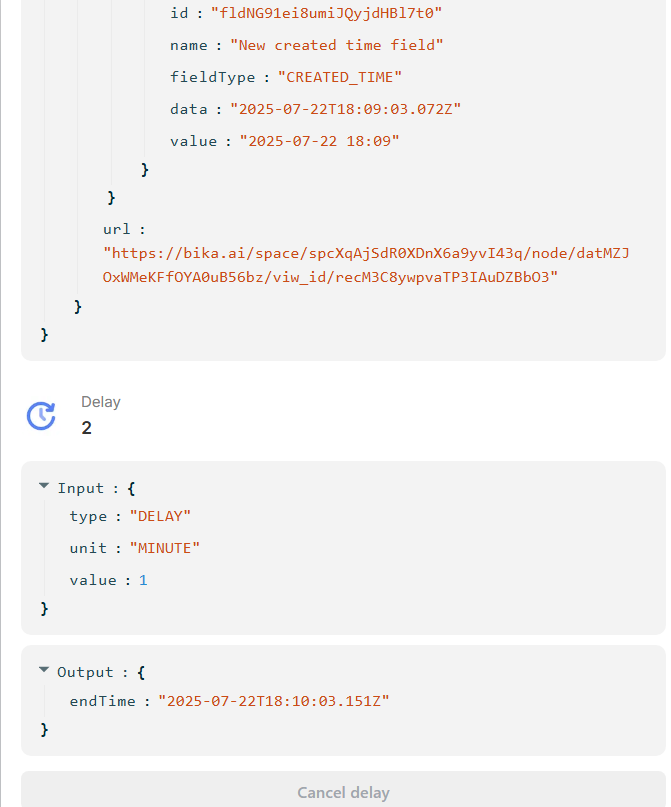Screen dimensions: 671x807
Task: Click the url key label
Action: (x=117, y=229)
